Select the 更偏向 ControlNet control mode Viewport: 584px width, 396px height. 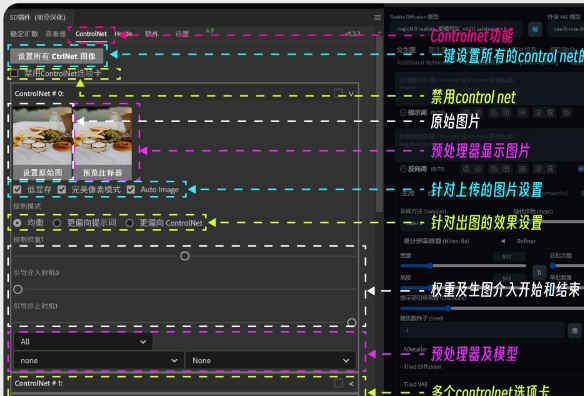click(129, 223)
